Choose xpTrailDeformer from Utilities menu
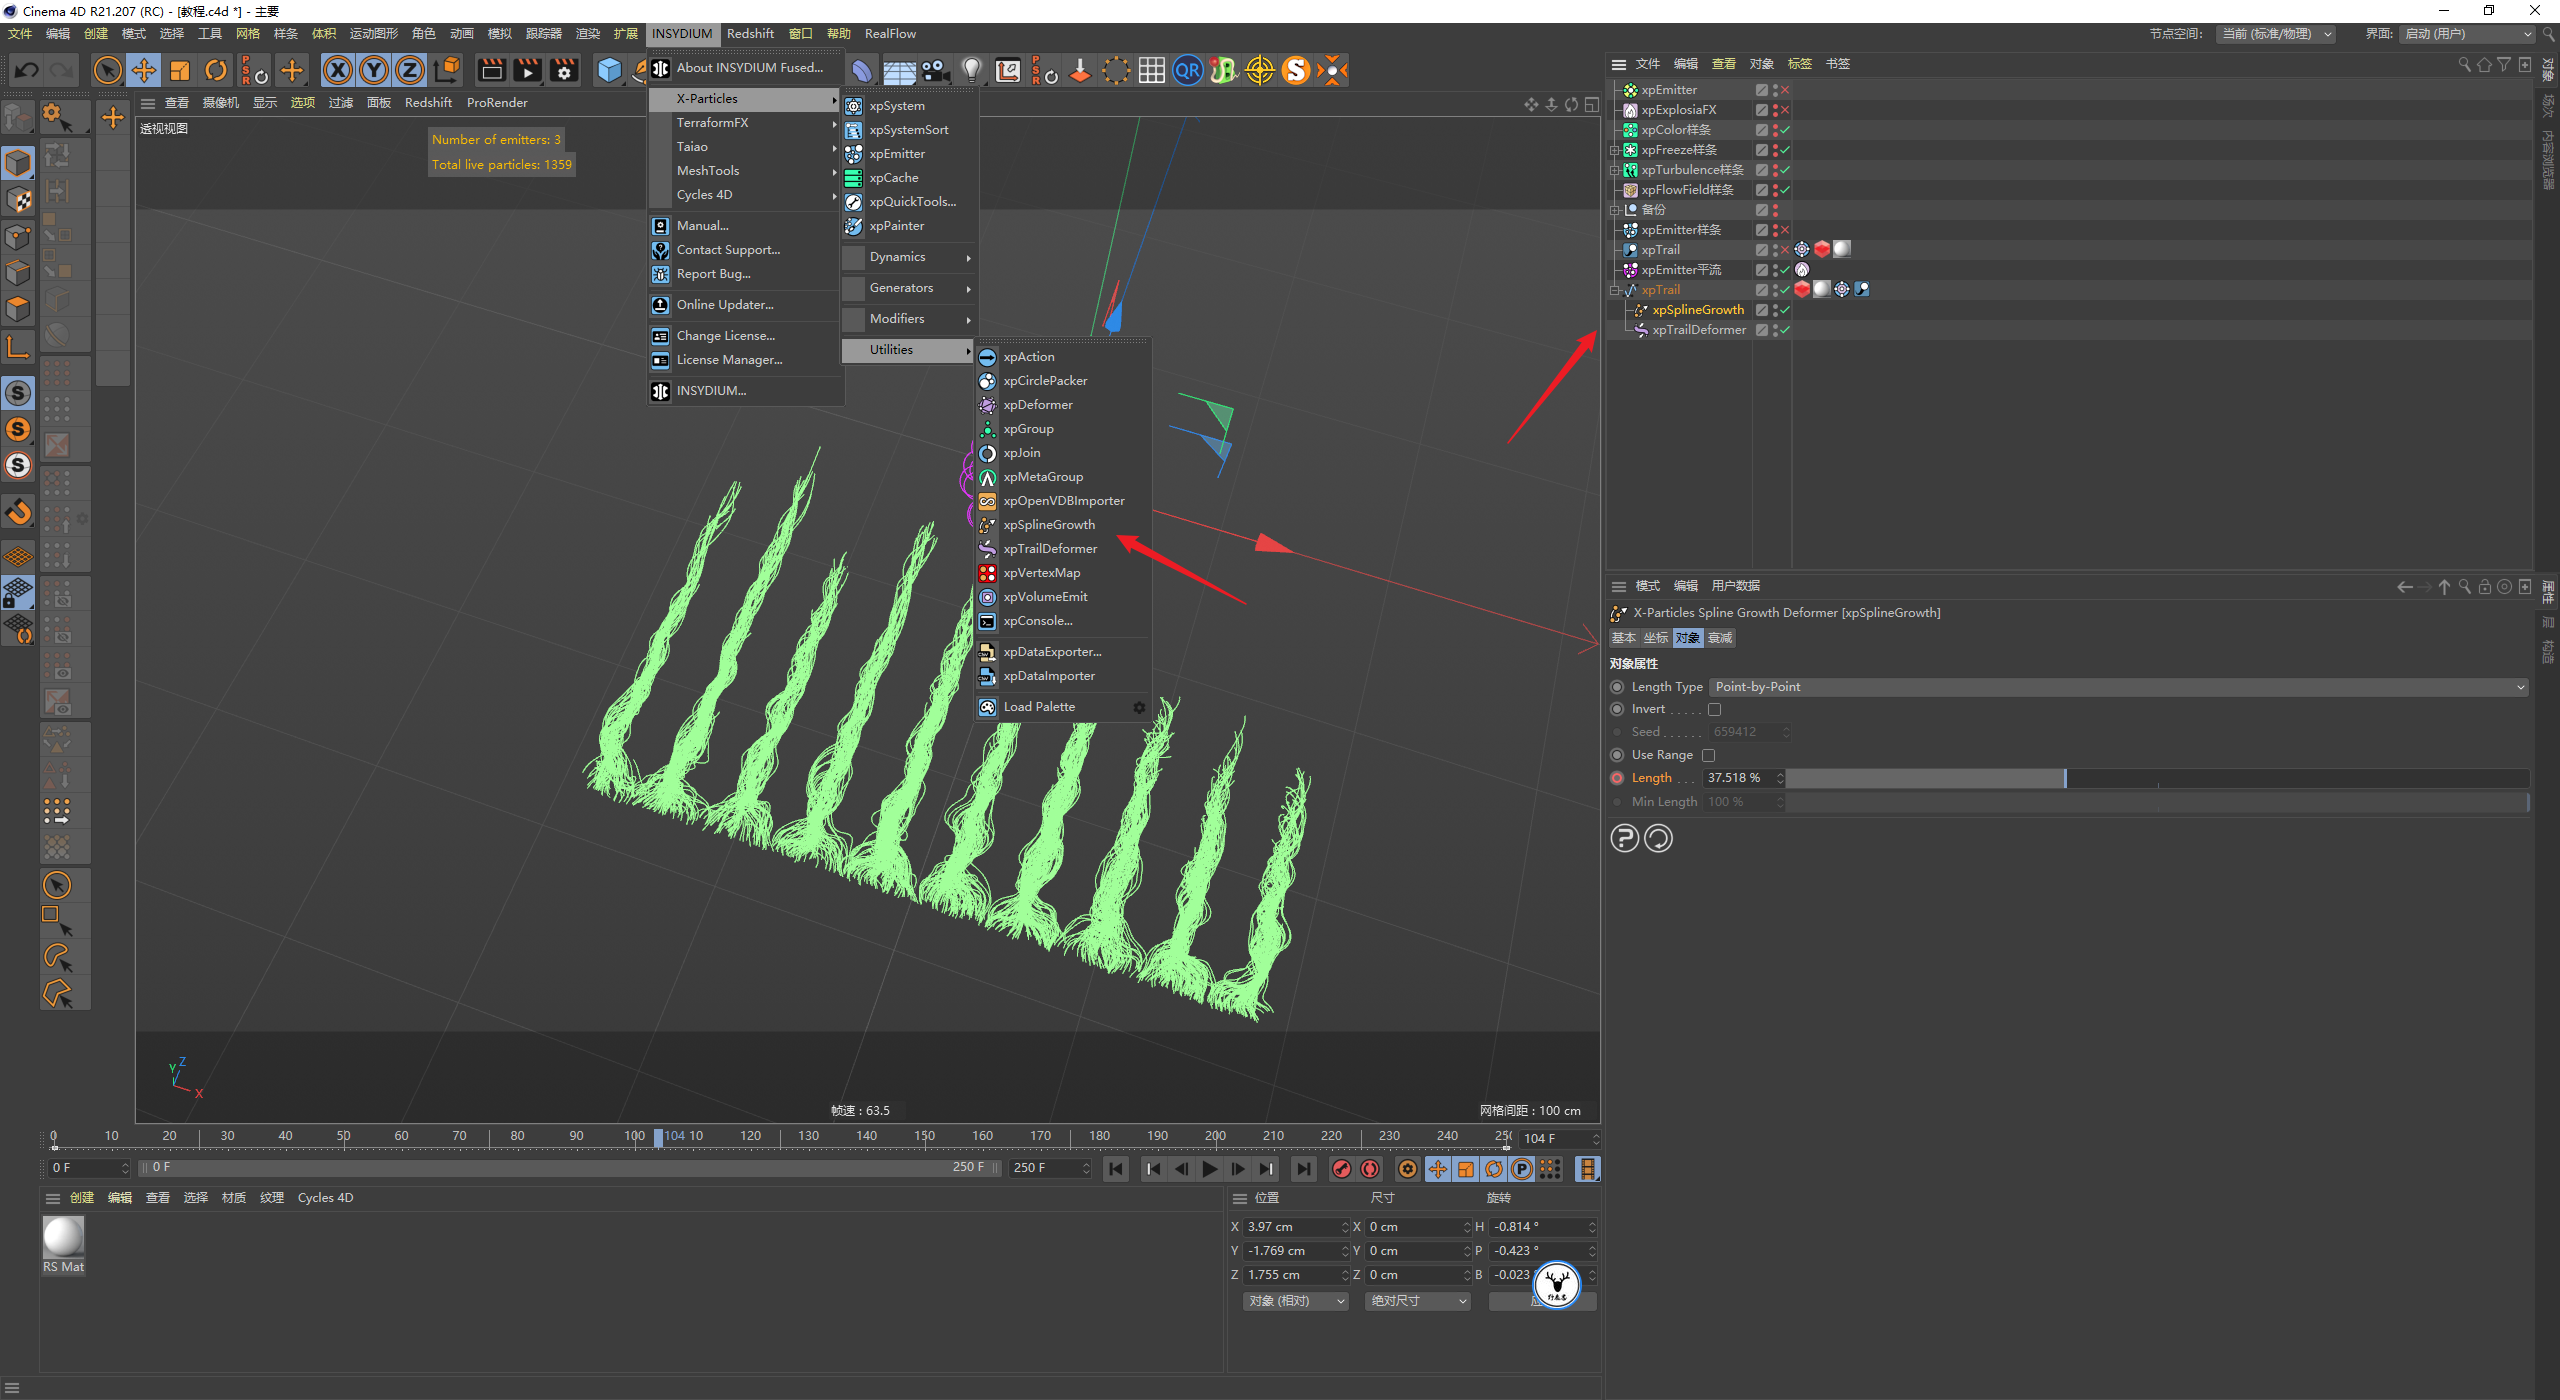Viewport: 2560px width, 1400px height. point(1050,549)
